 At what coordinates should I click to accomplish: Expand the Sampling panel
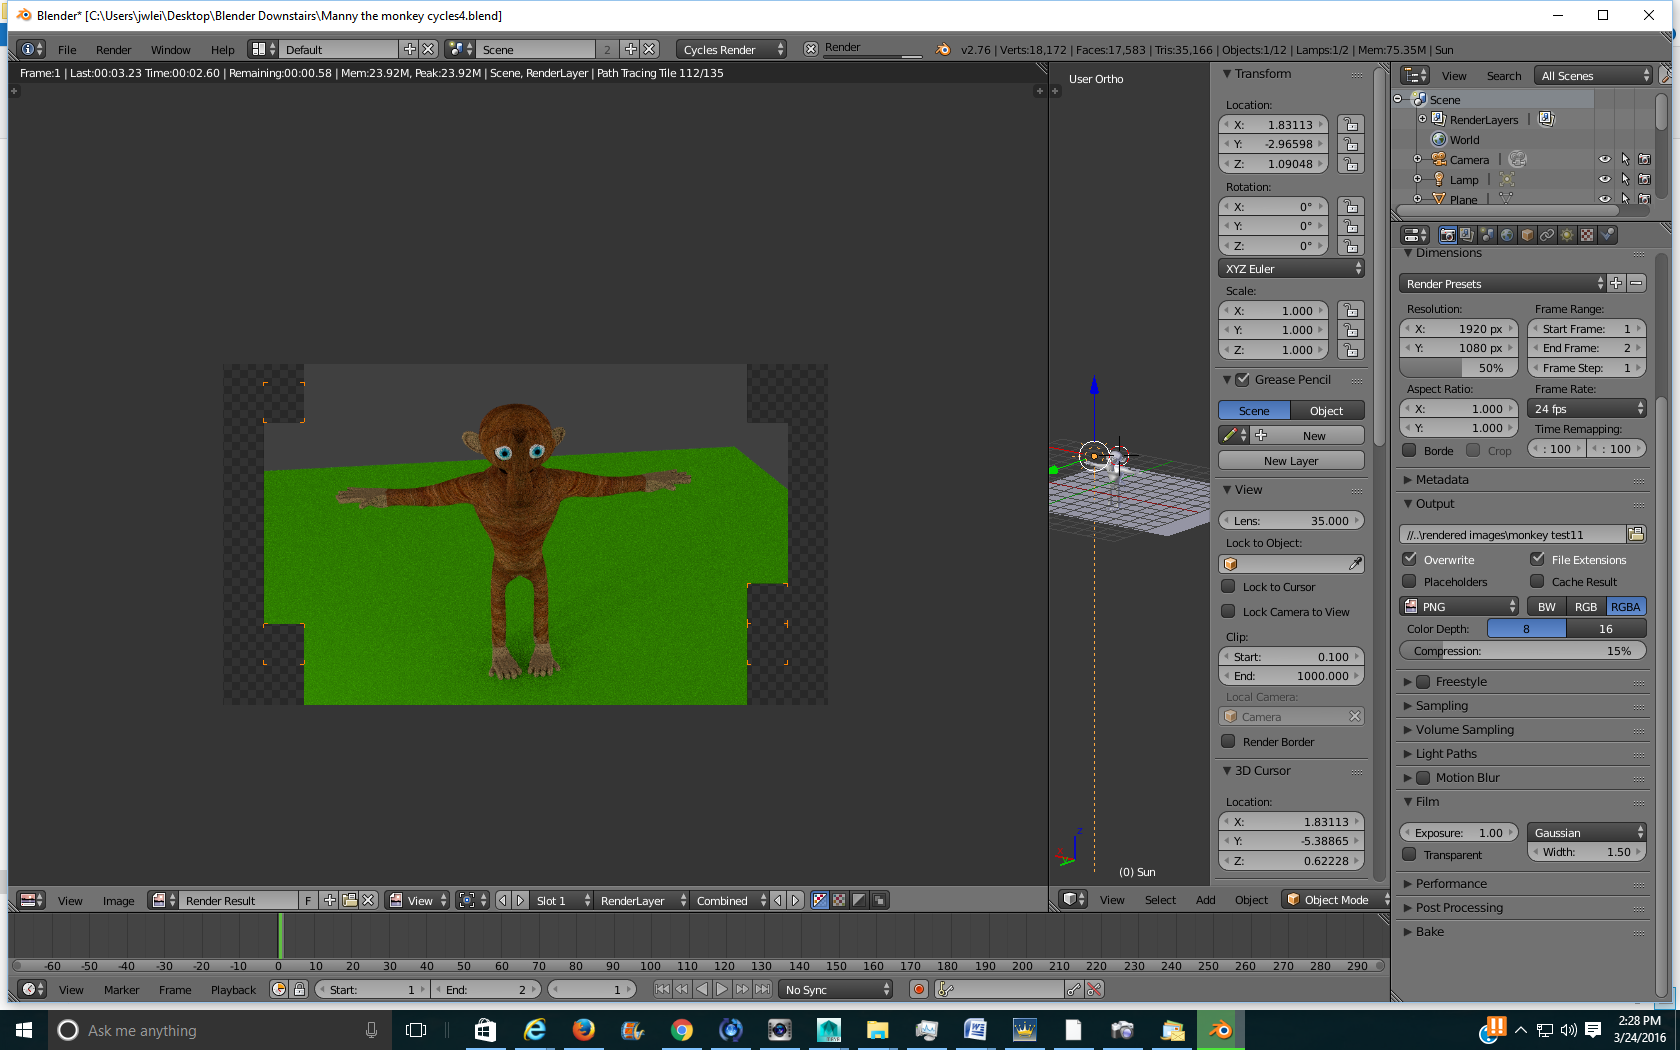(1442, 706)
